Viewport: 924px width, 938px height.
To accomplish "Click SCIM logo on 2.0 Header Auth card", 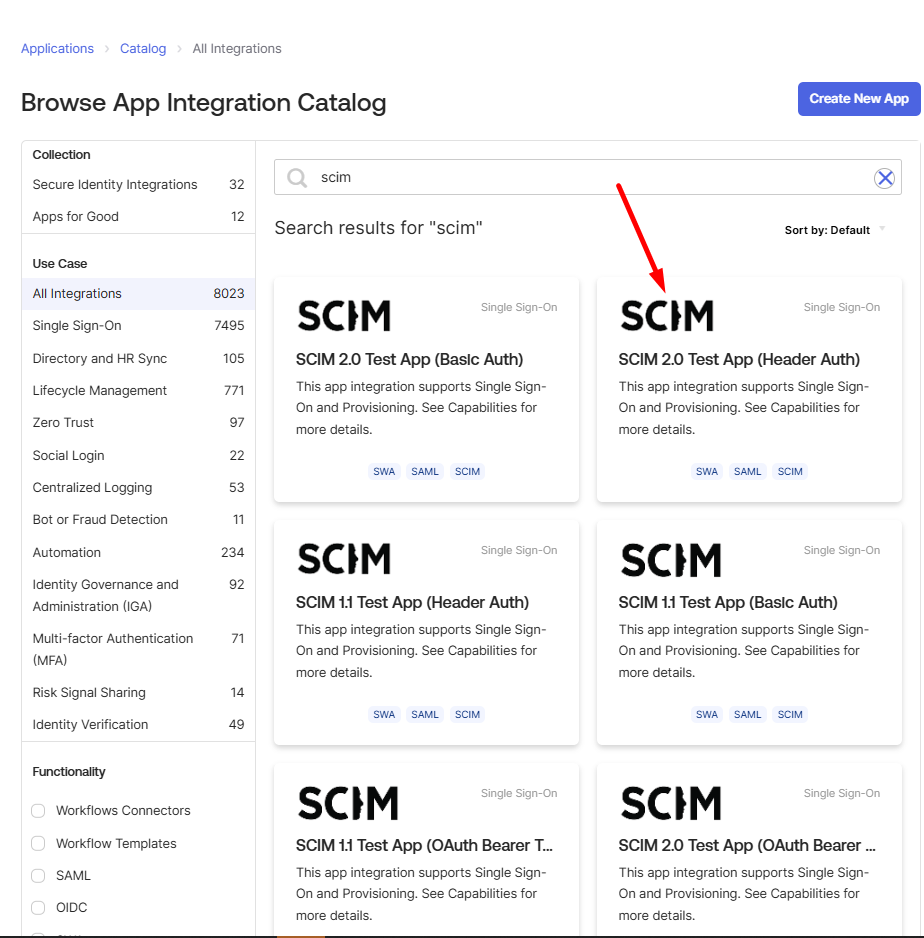I will pos(667,316).
